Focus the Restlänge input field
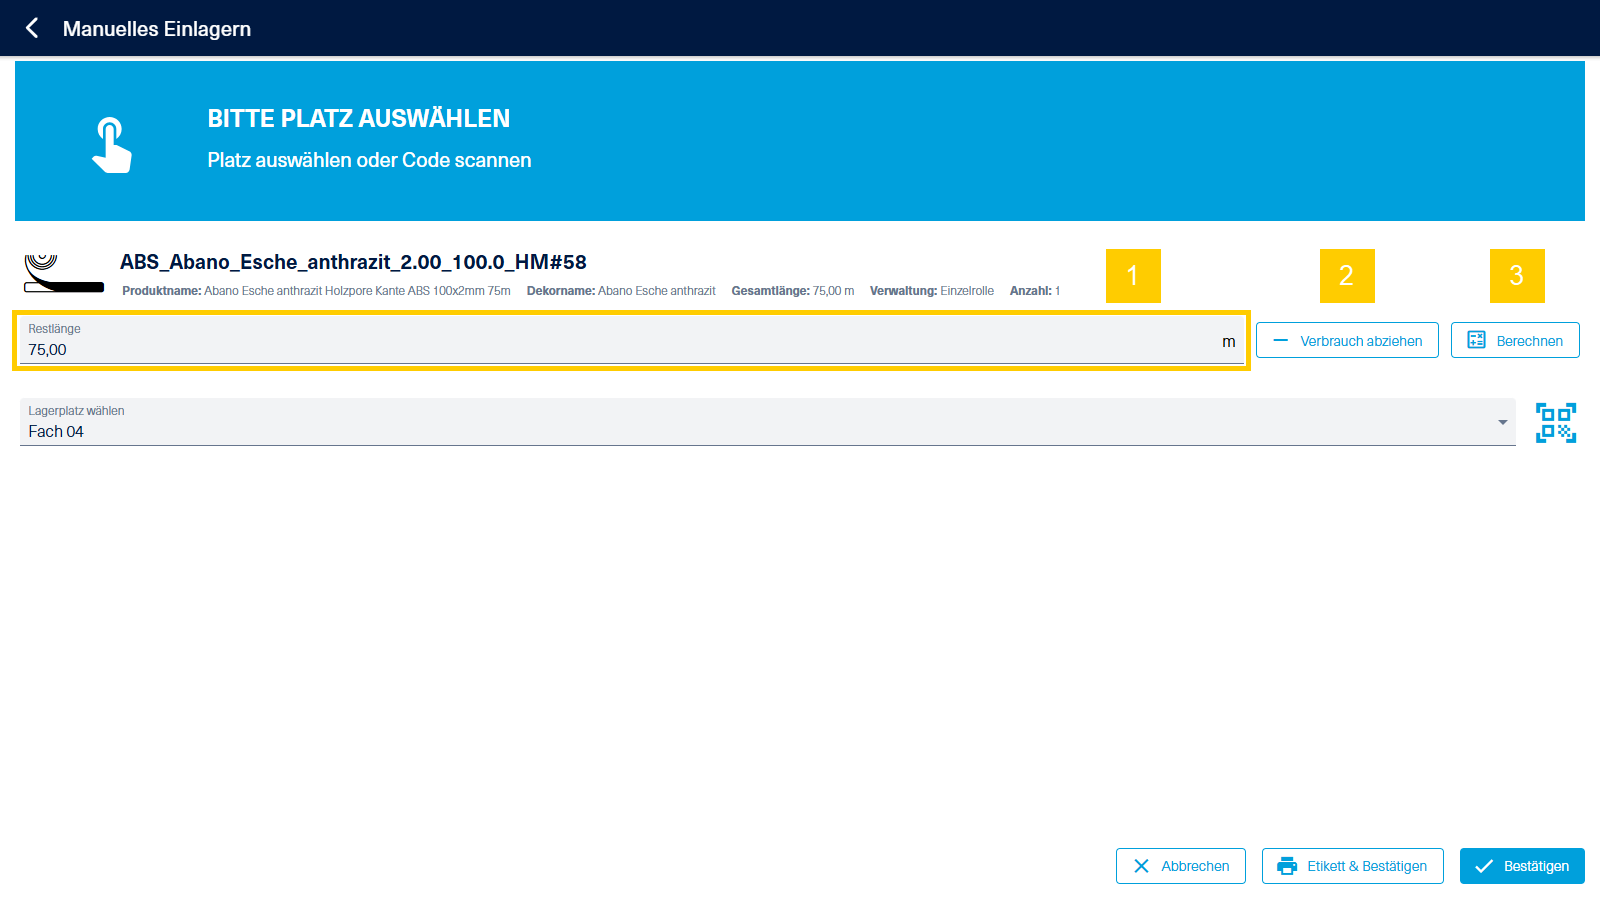The image size is (1600, 900). point(620,348)
